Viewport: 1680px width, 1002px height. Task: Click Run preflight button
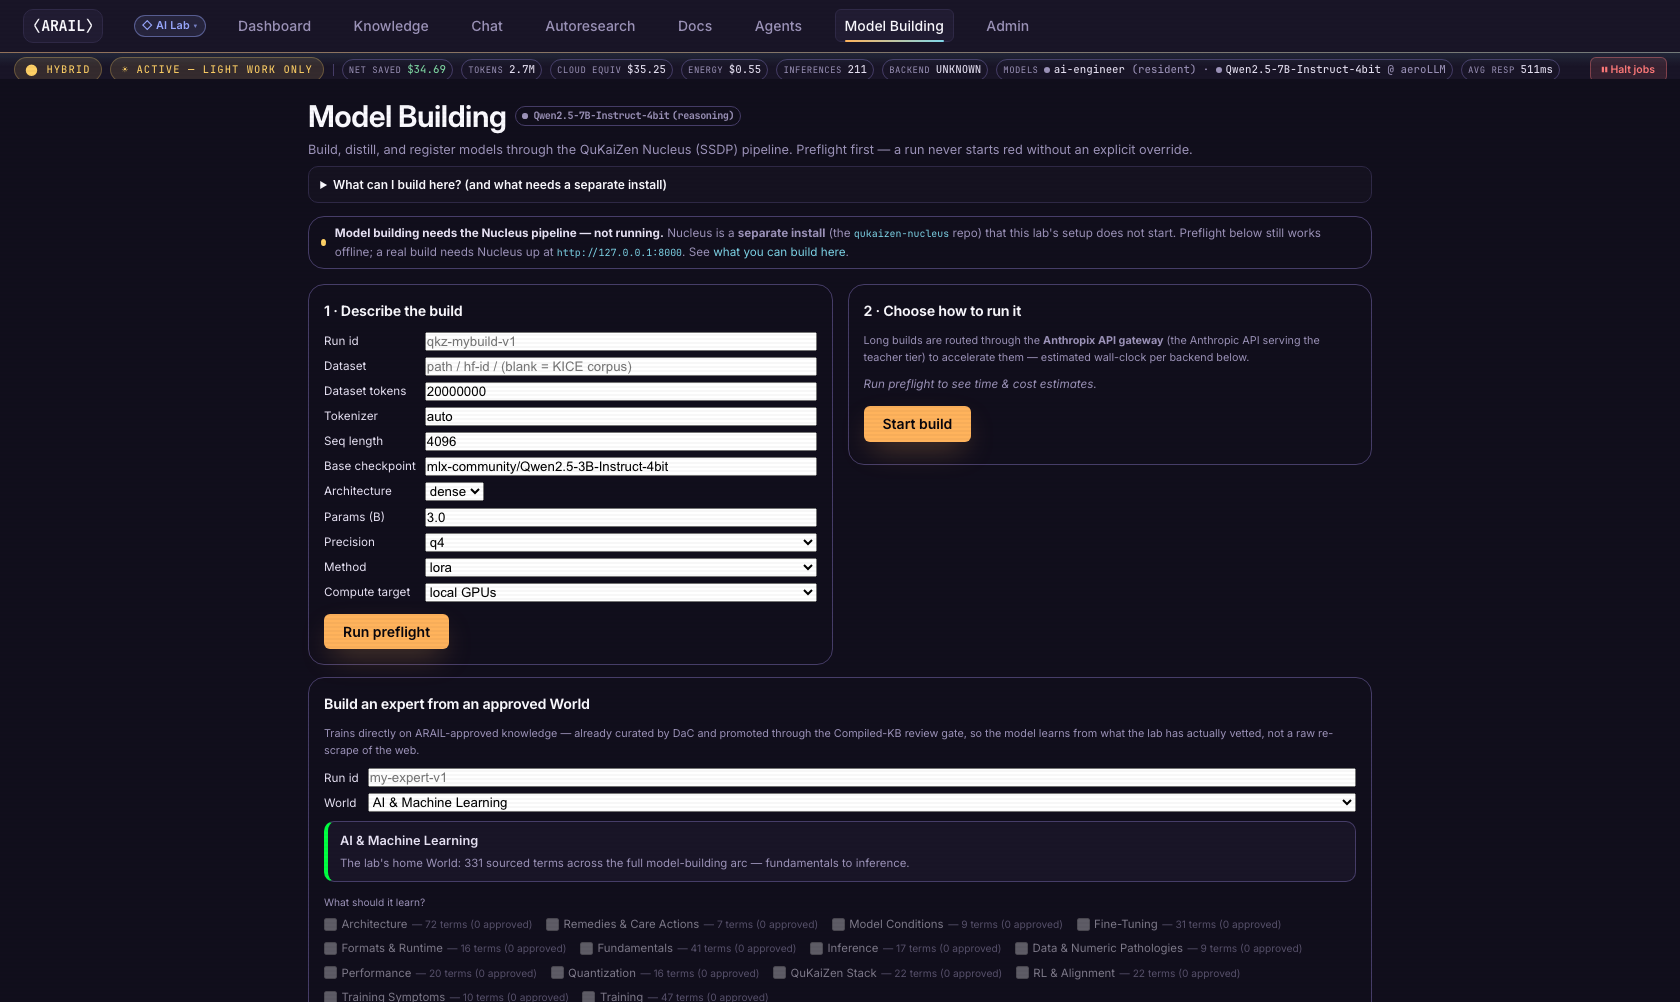386,632
